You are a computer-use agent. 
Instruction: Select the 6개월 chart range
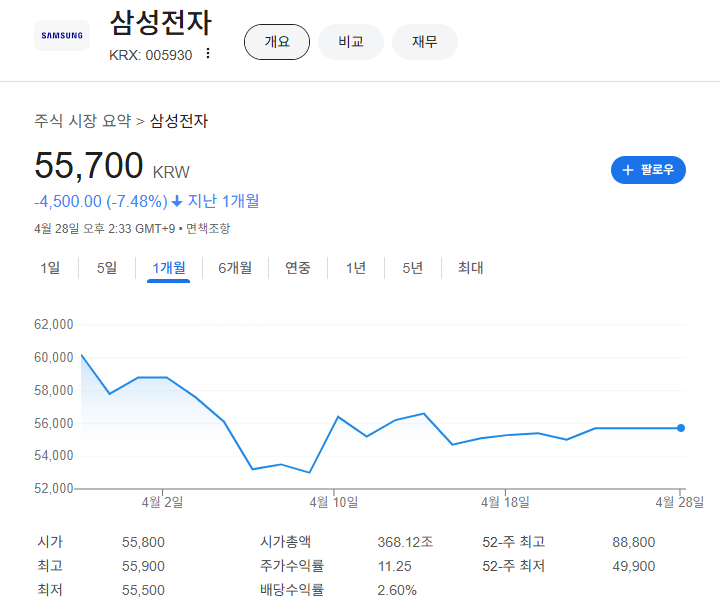(x=235, y=268)
